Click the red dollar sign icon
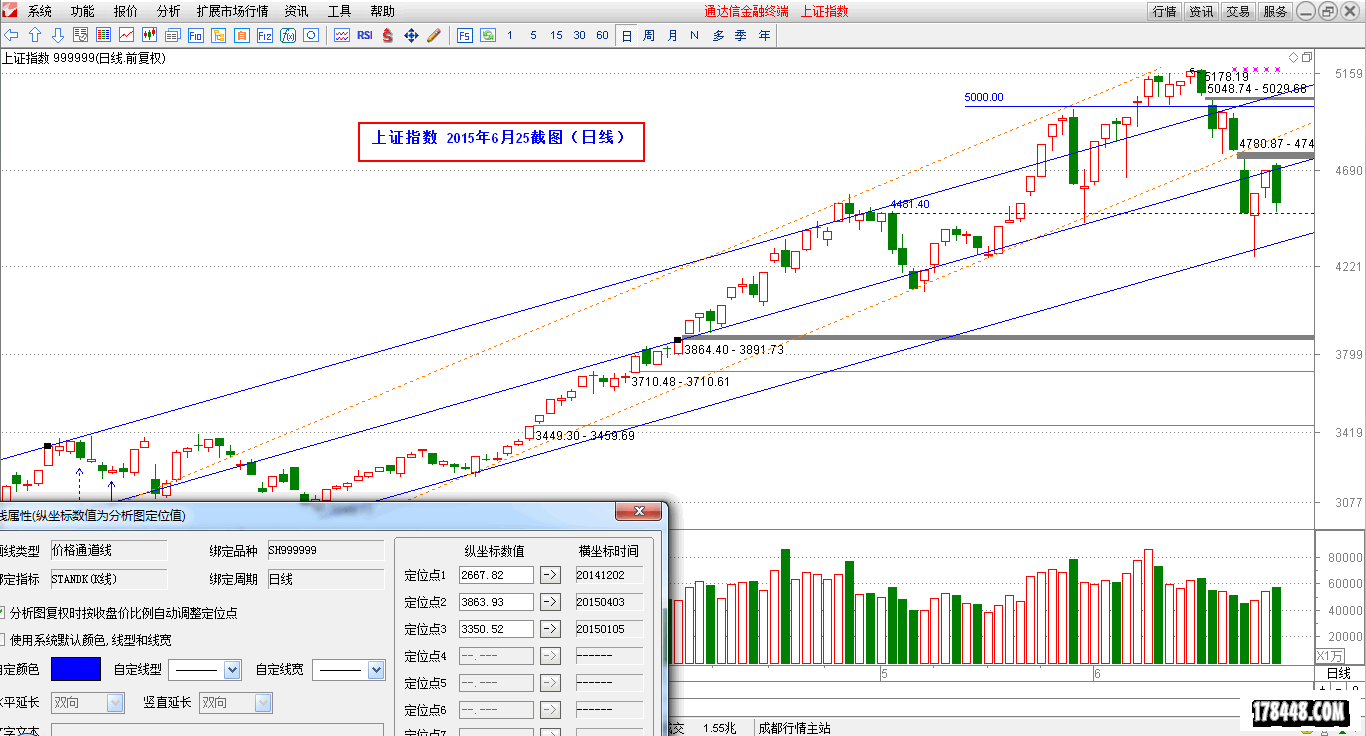Screen dimensions: 1366x736 point(388,35)
